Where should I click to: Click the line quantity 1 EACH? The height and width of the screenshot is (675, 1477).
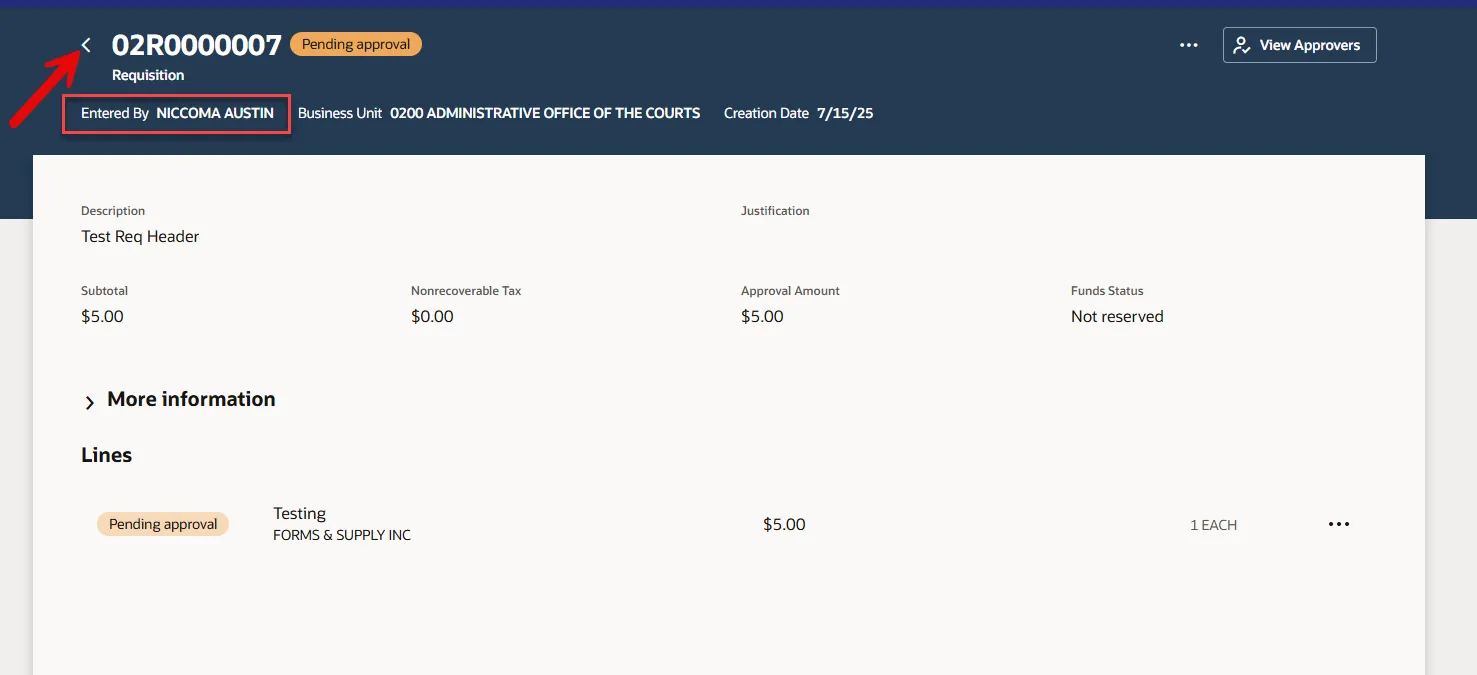point(1213,525)
